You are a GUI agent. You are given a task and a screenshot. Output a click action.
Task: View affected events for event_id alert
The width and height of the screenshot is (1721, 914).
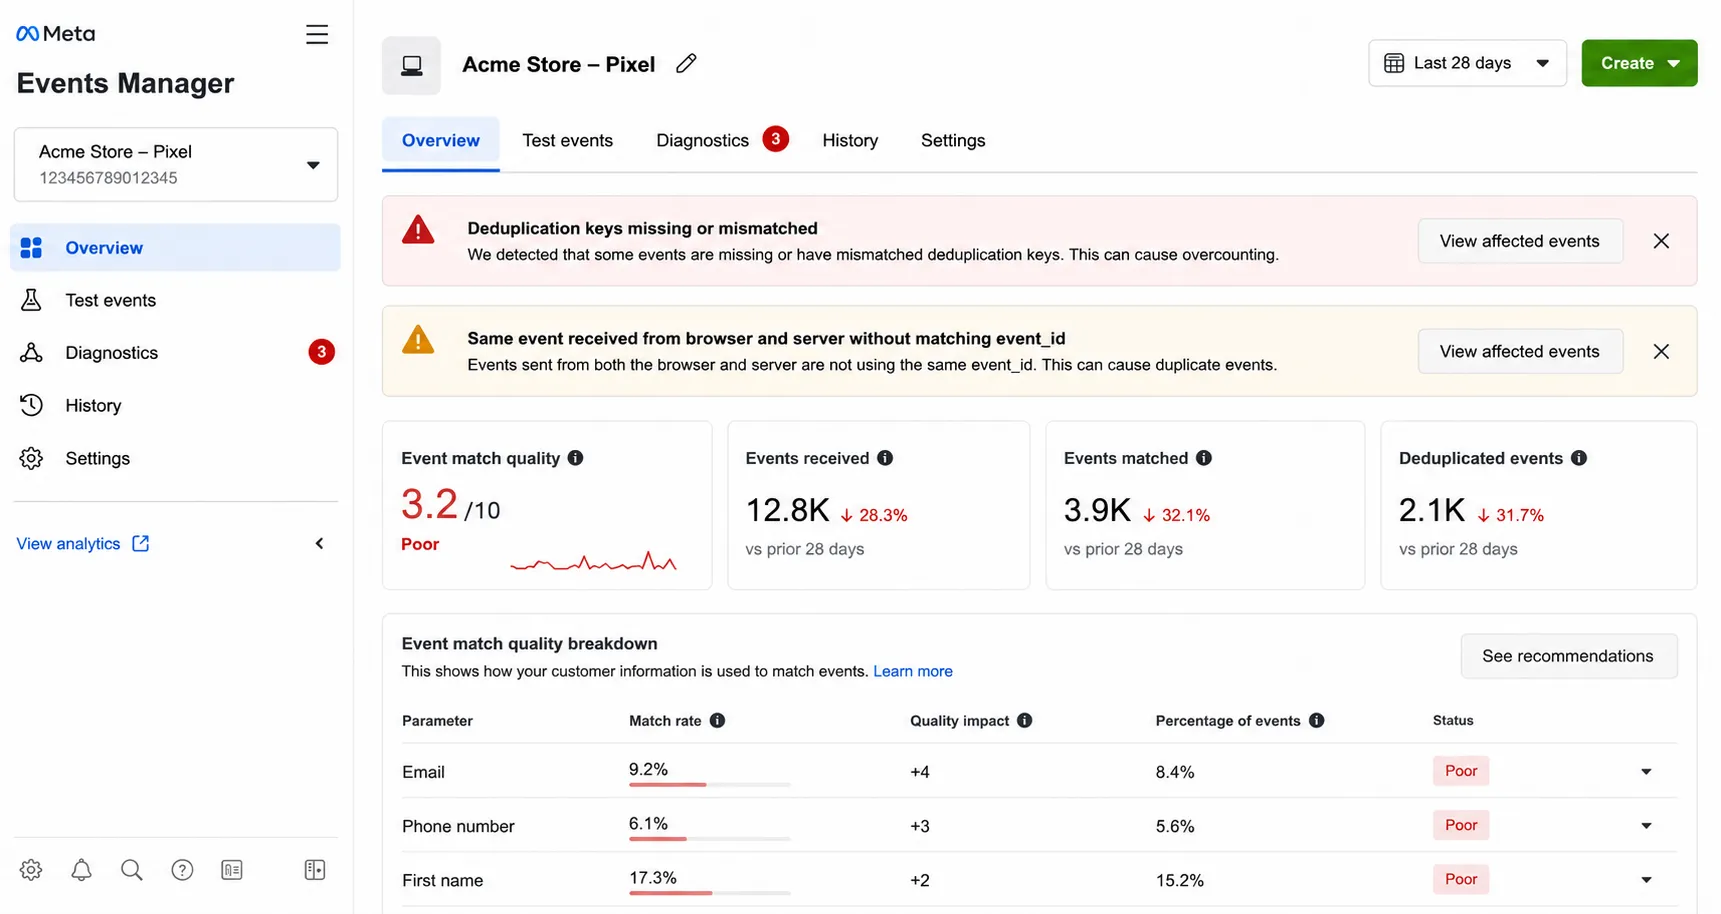1520,351
